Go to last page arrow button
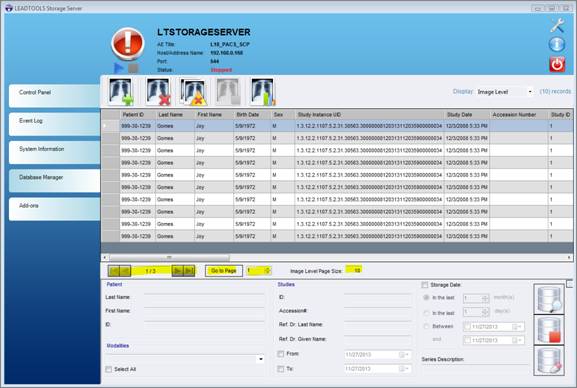Image resolution: width=577 pixels, height=388 pixels. point(189,271)
